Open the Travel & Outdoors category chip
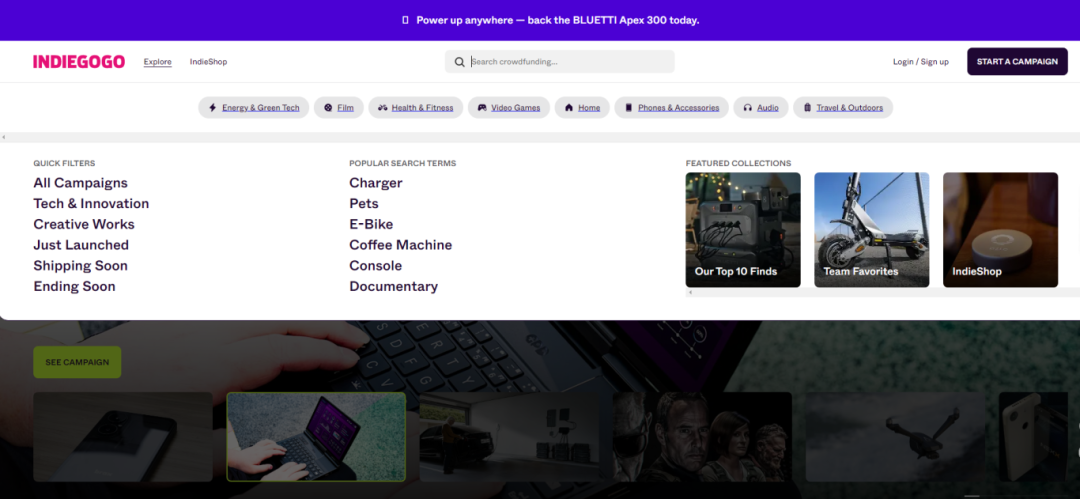This screenshot has height=499, width=1080. [842, 108]
